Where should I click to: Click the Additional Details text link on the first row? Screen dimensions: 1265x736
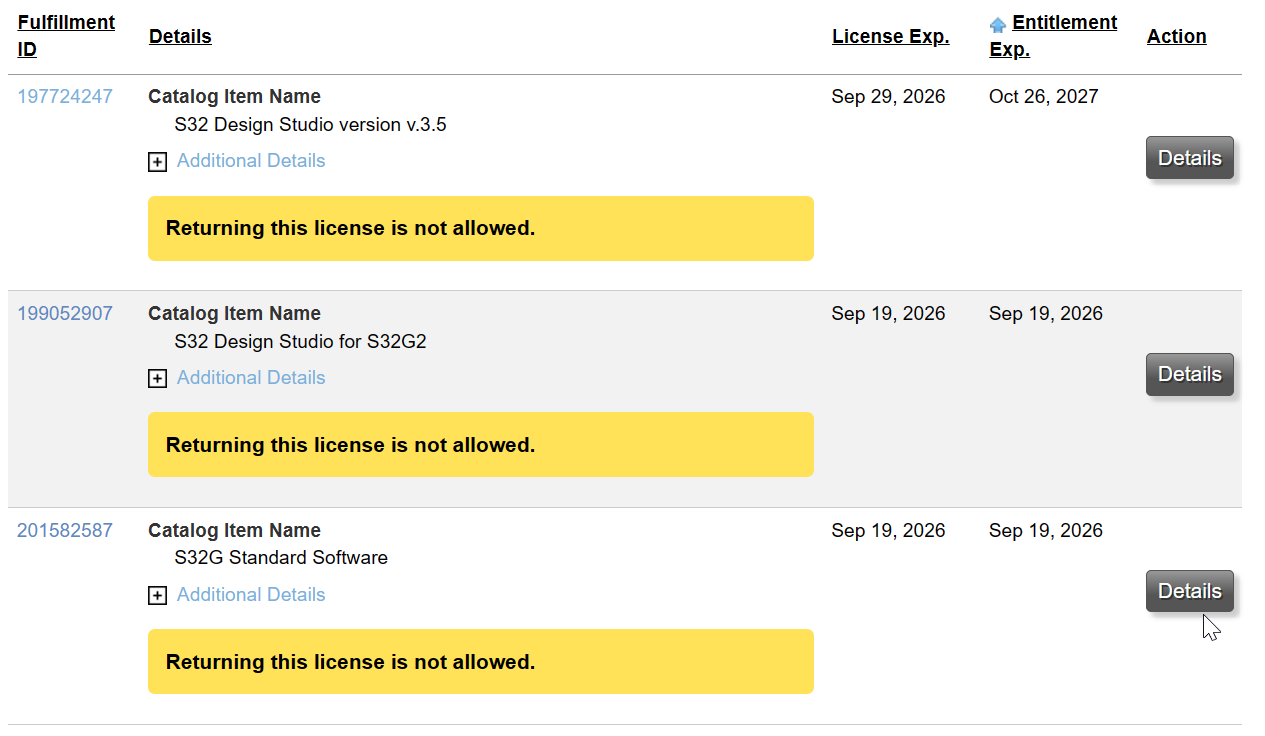(250, 160)
